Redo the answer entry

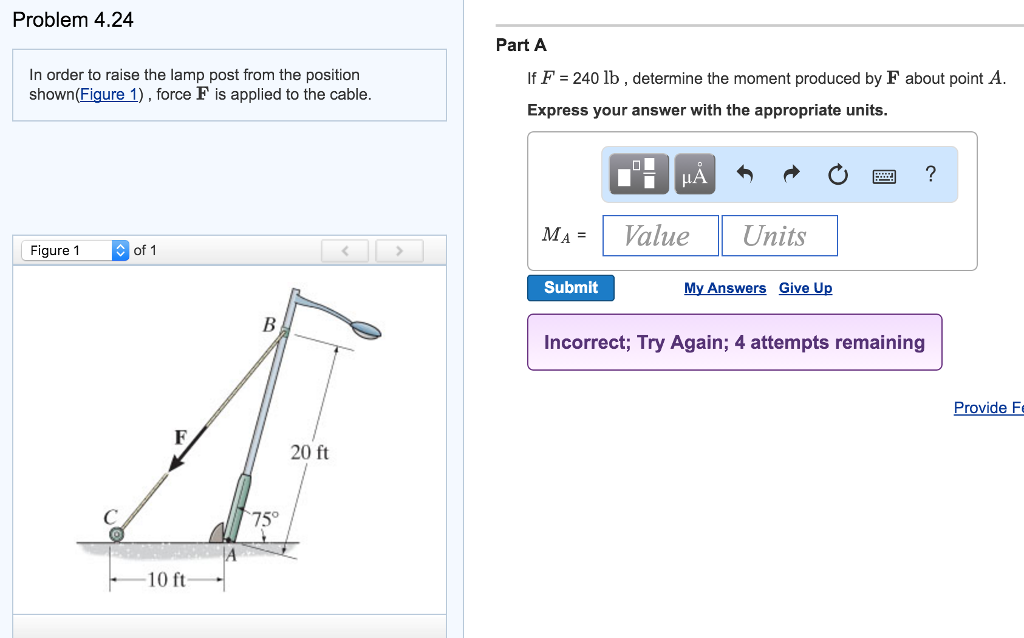click(789, 173)
